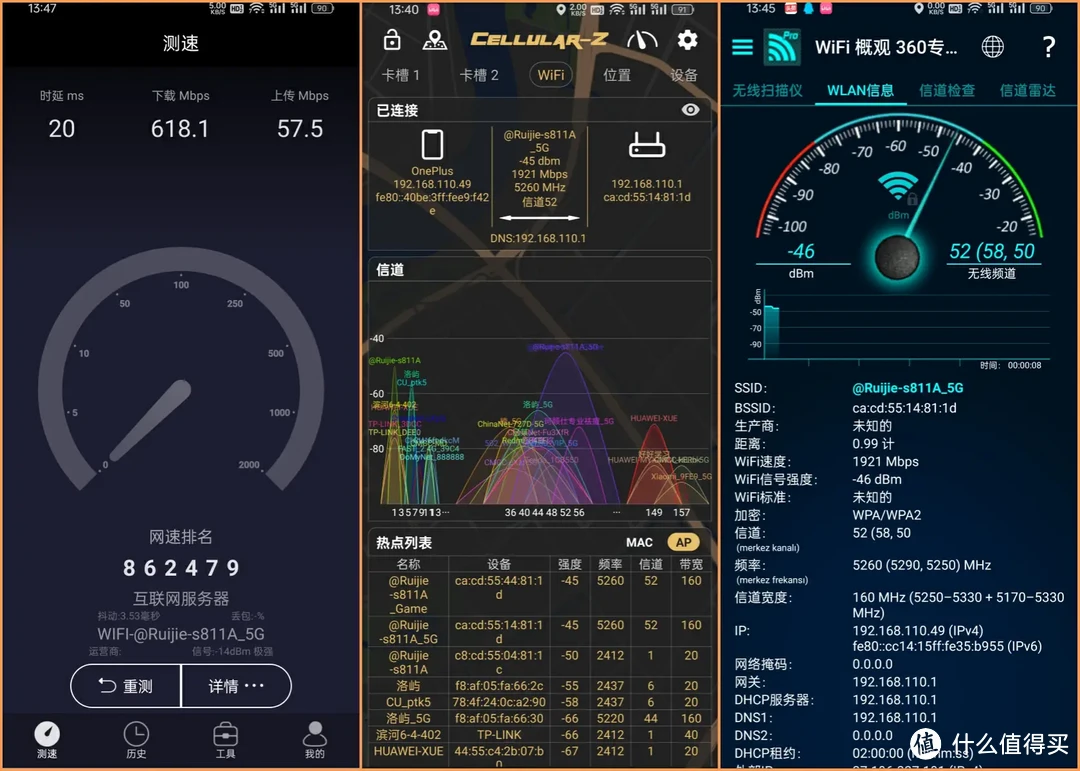Tap the SSID value @Ruijie-s811A_5G
The height and width of the screenshot is (771, 1080).
[x=908, y=388]
